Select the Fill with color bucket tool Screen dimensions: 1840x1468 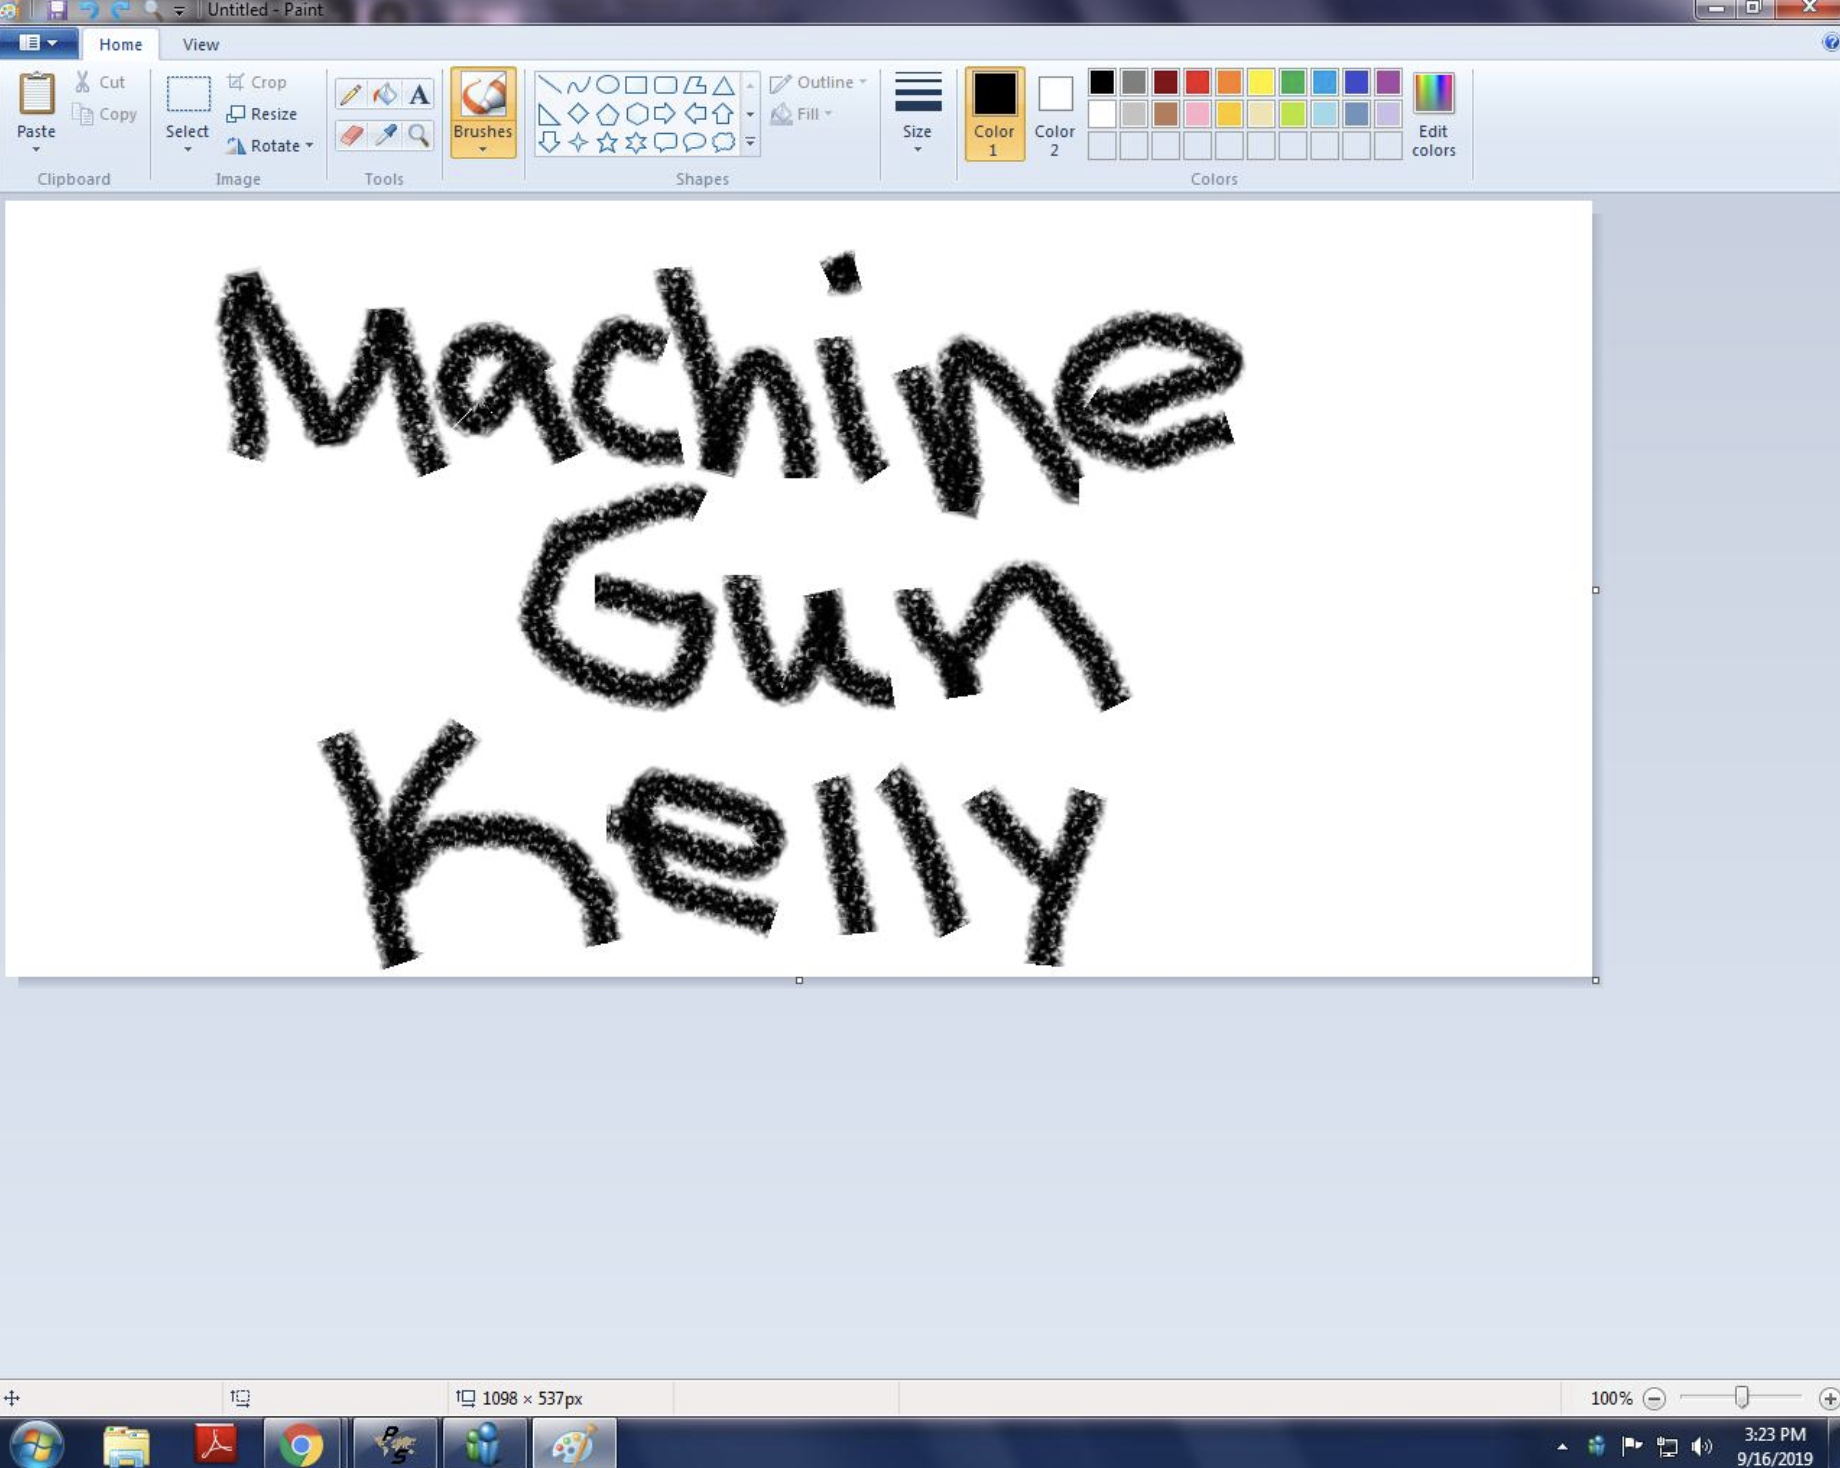click(x=385, y=94)
